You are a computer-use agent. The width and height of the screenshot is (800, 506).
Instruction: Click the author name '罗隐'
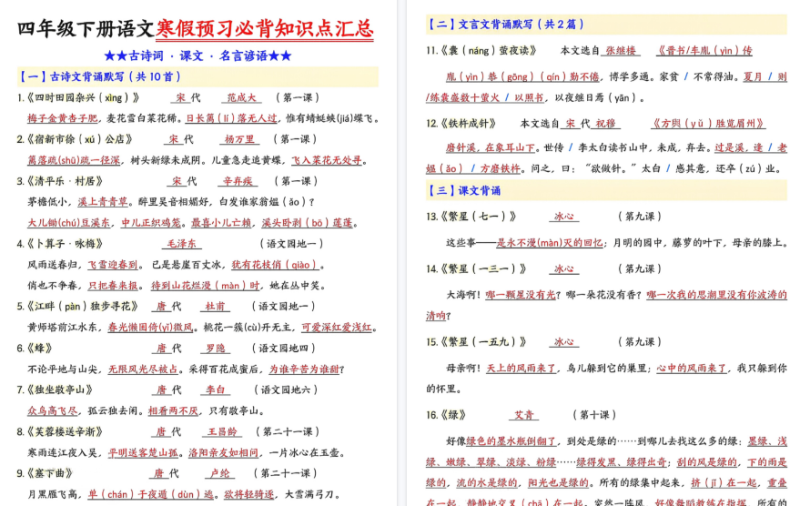click(215, 348)
